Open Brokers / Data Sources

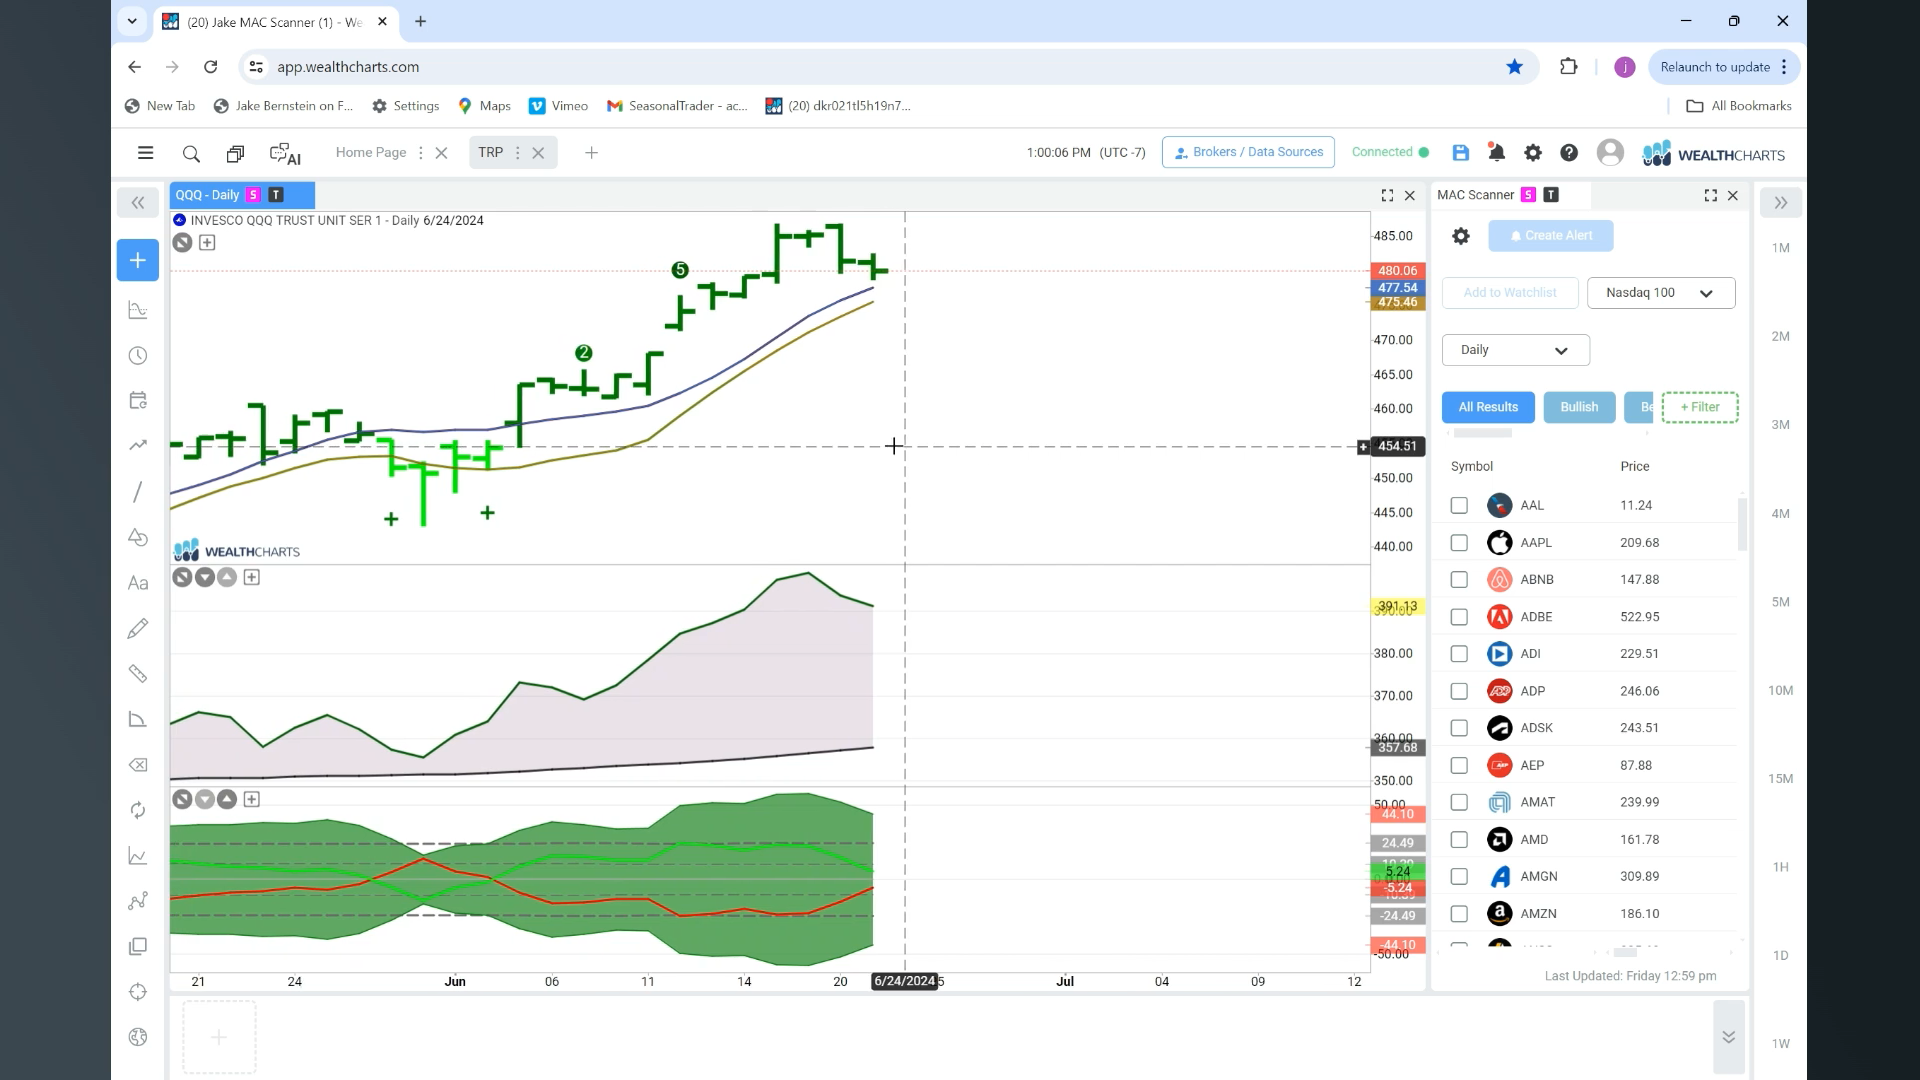coord(1248,152)
